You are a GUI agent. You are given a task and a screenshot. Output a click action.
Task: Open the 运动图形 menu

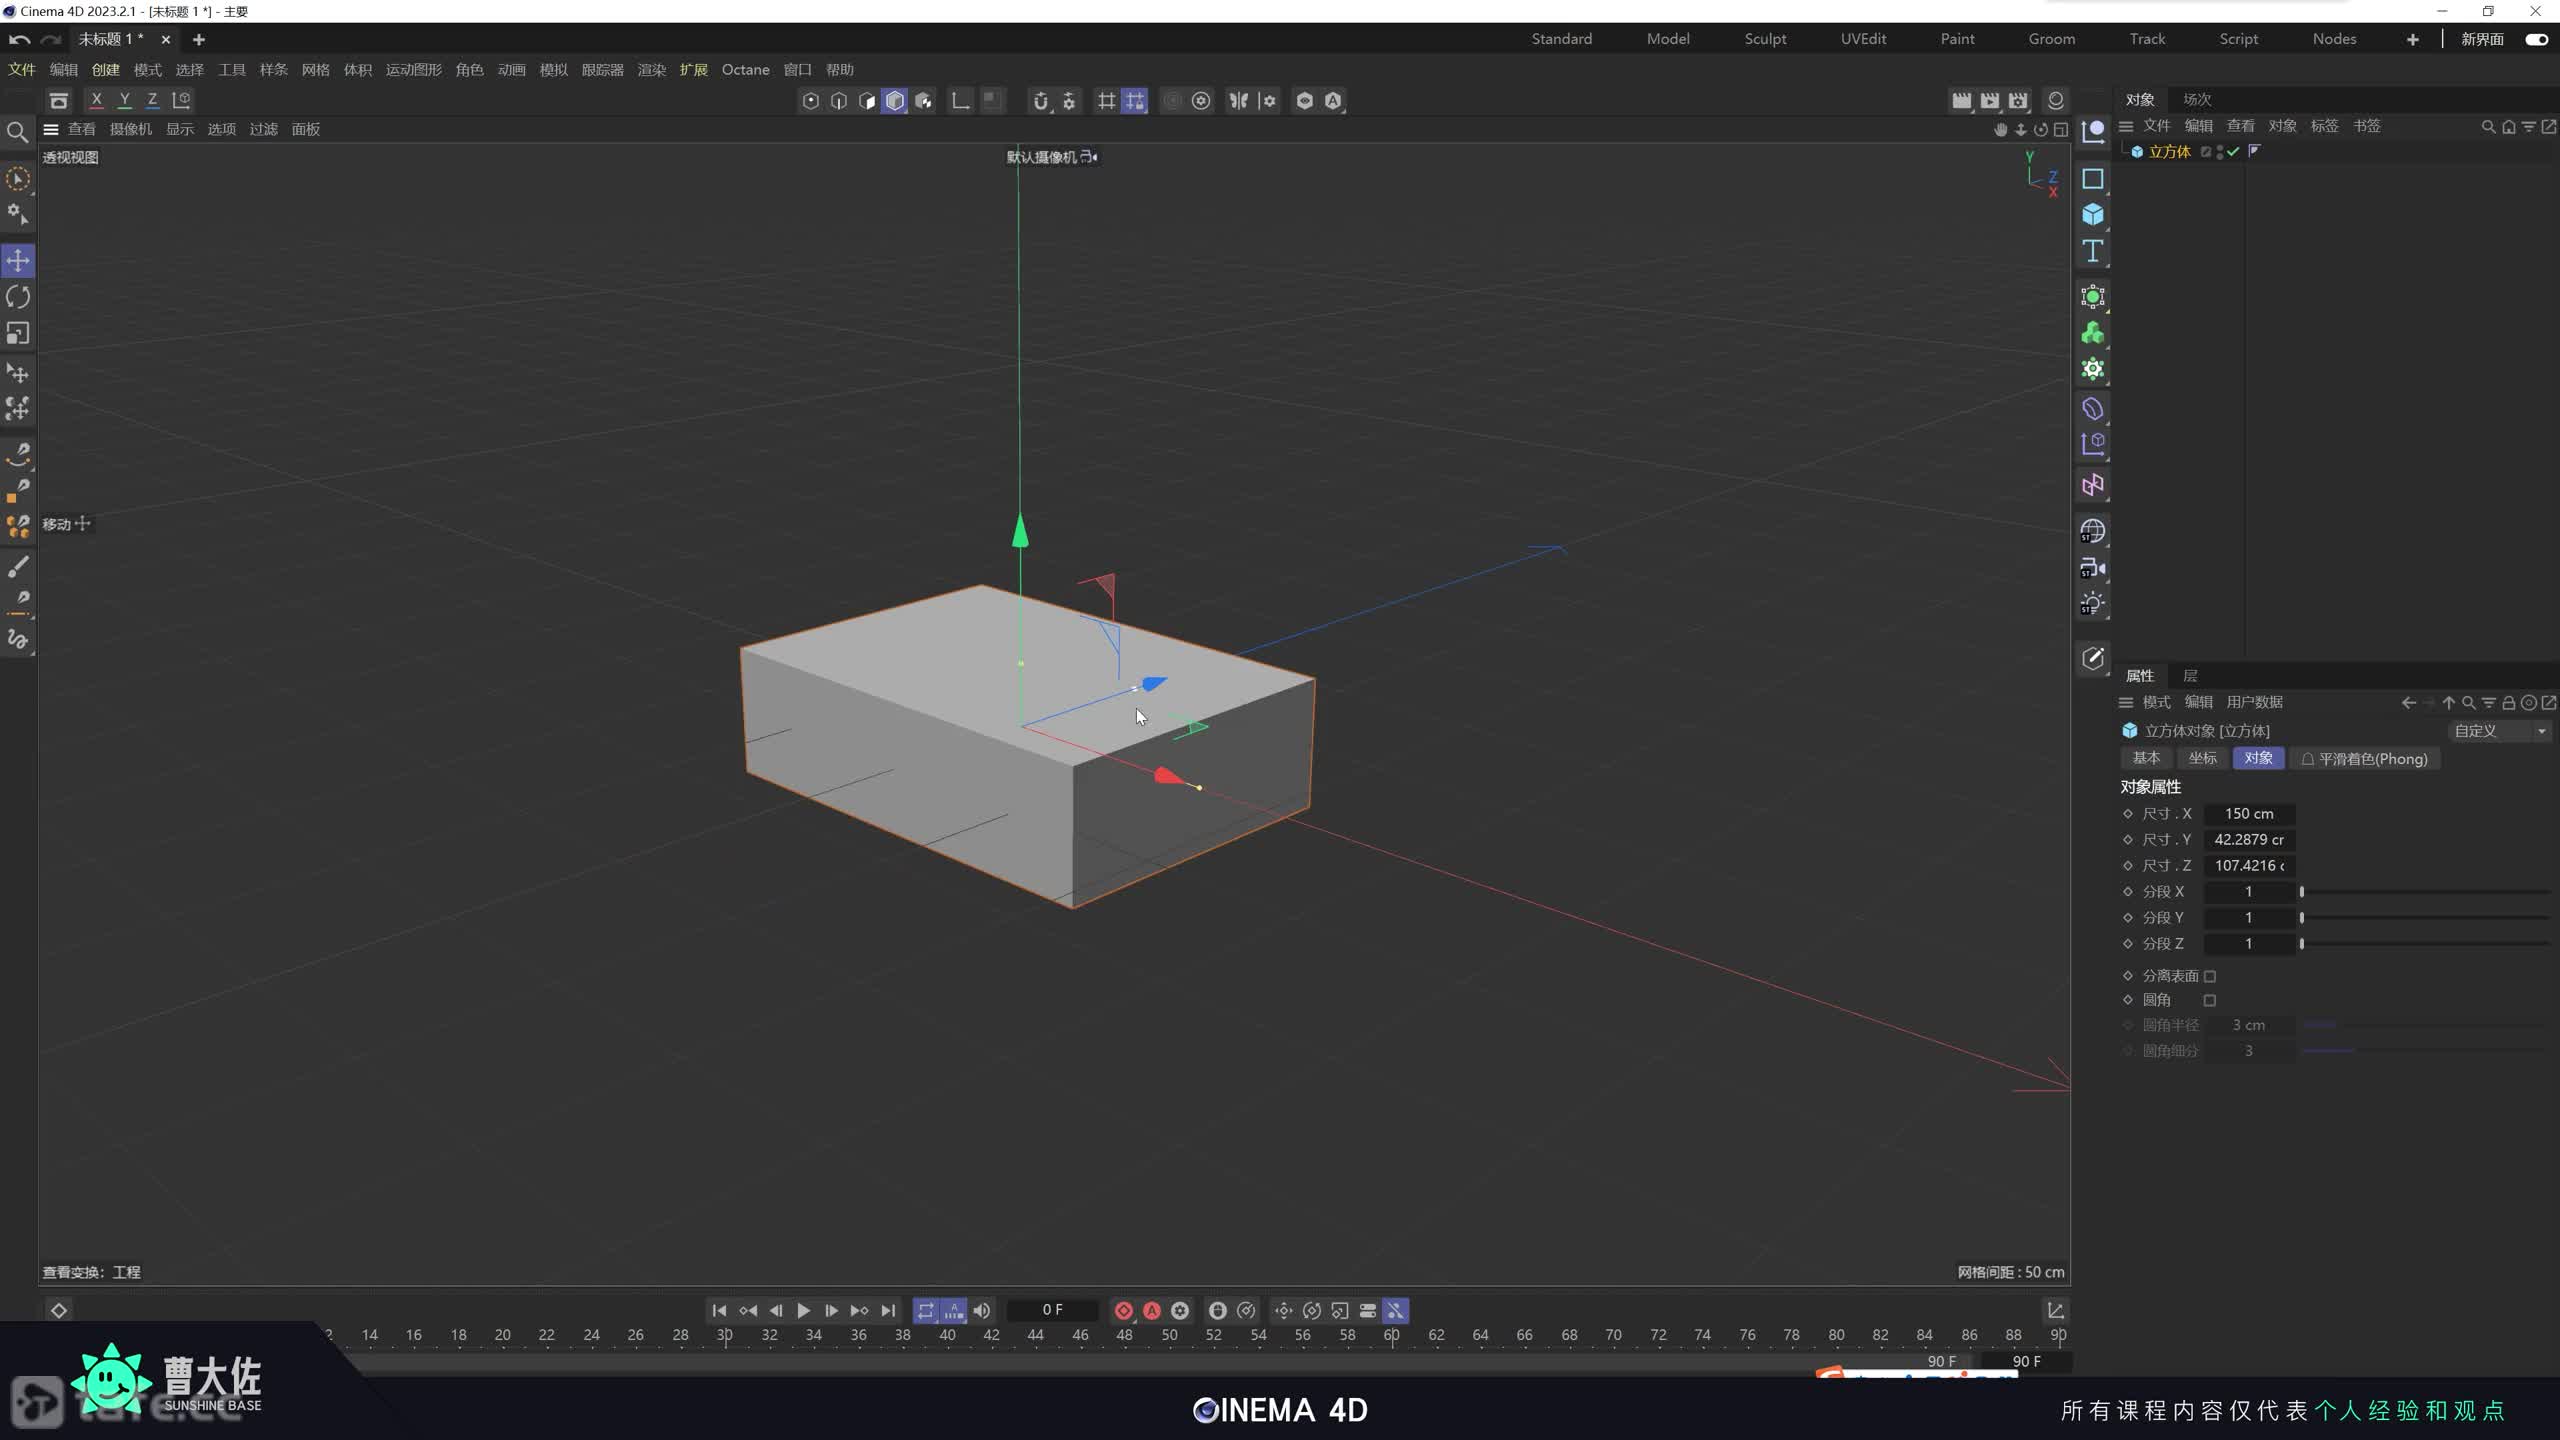[413, 69]
